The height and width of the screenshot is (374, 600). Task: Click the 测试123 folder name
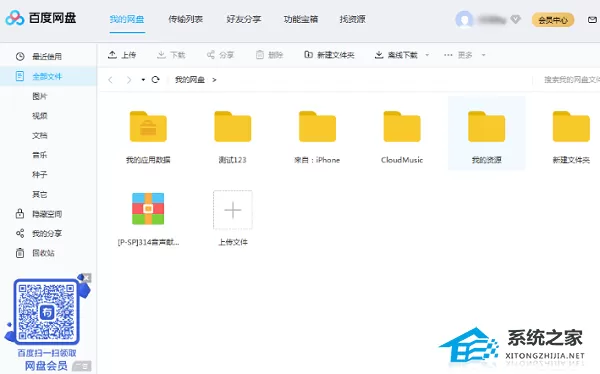coord(233,160)
